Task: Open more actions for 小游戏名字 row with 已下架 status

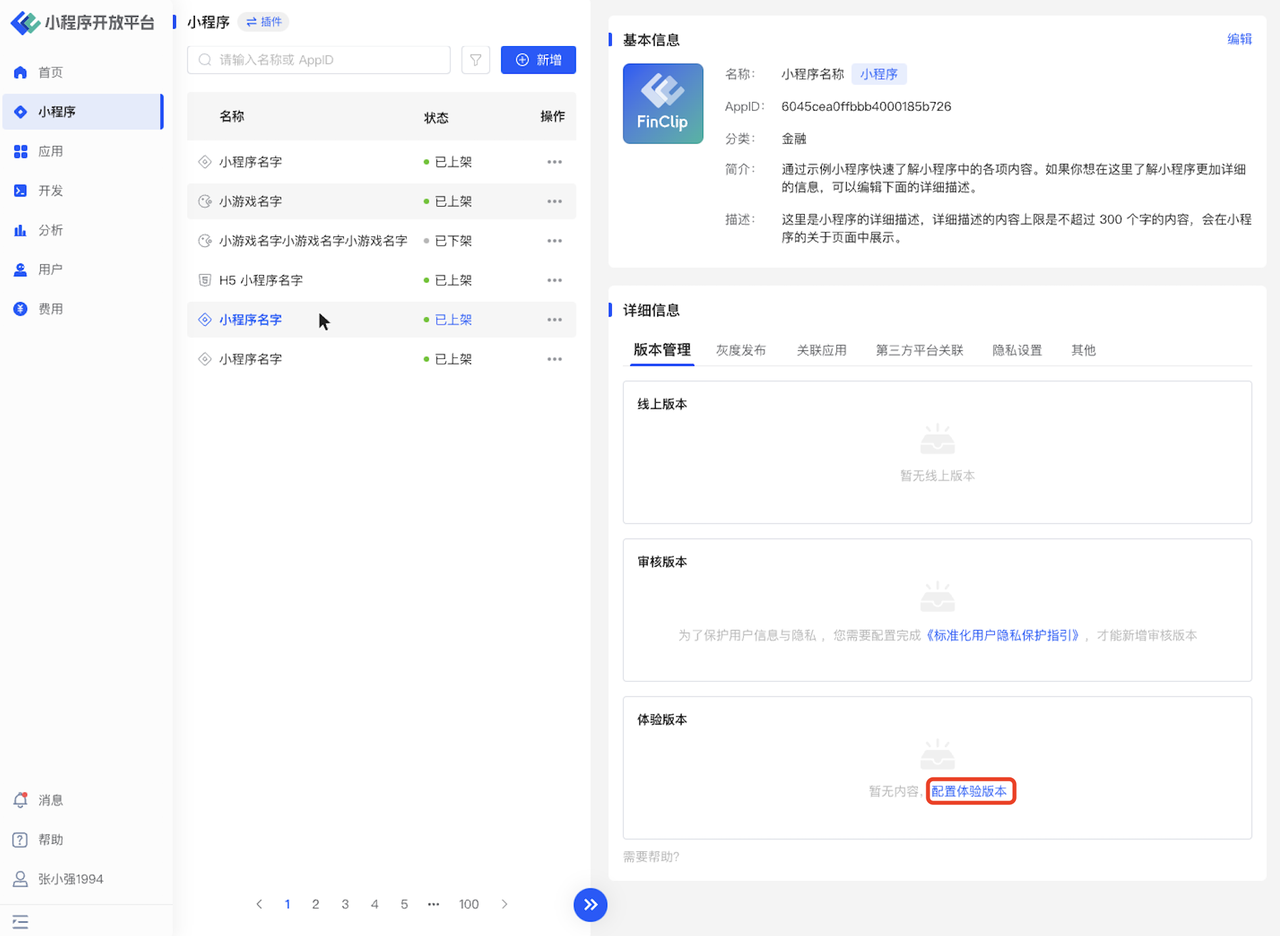Action: coord(554,241)
